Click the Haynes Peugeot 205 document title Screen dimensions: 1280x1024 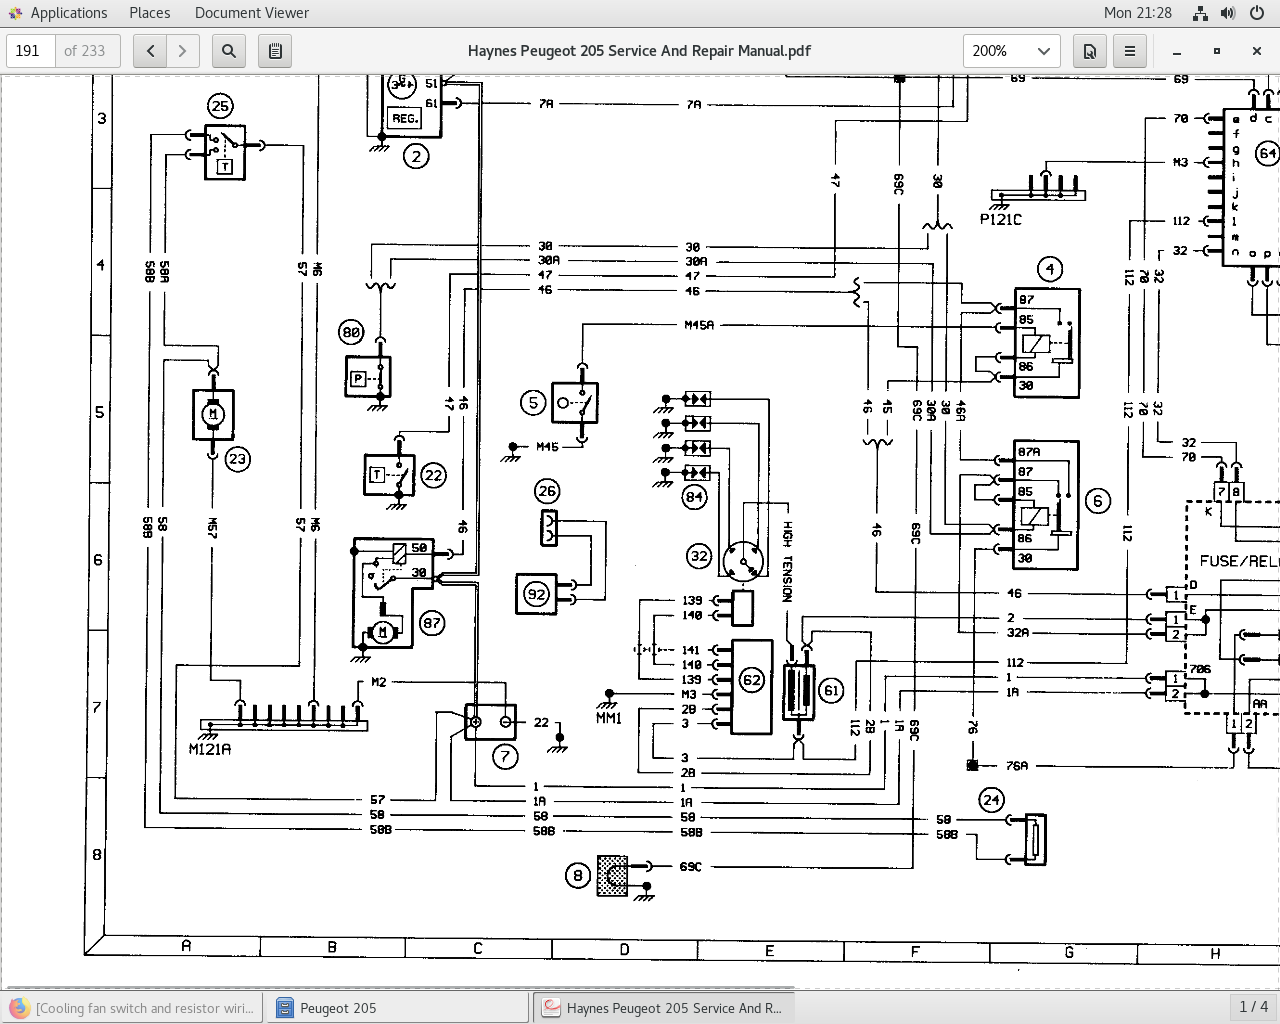(639, 51)
